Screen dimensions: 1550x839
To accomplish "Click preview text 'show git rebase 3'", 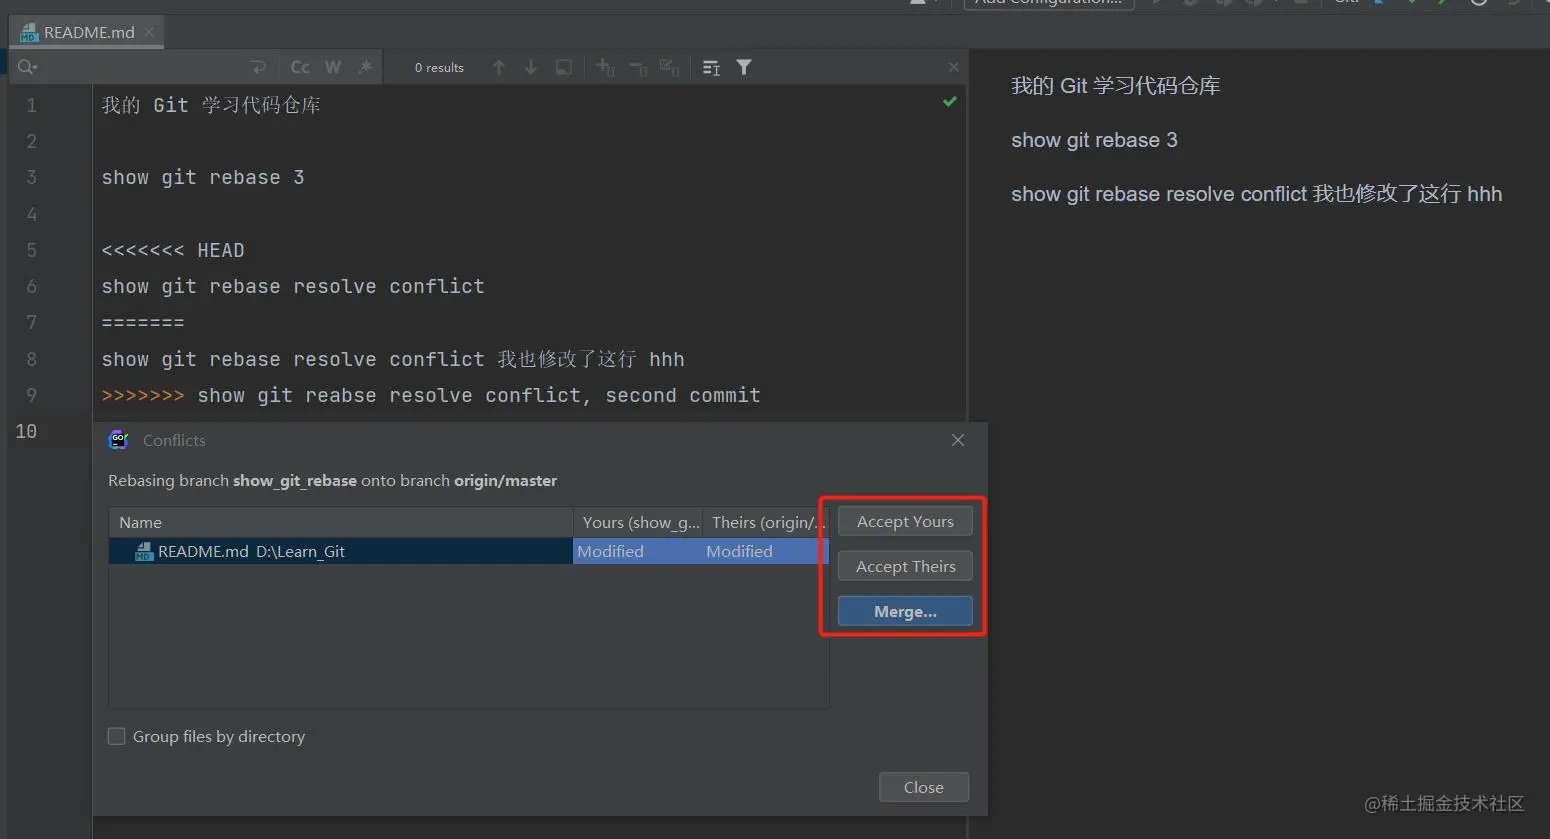I will coord(1094,140).
